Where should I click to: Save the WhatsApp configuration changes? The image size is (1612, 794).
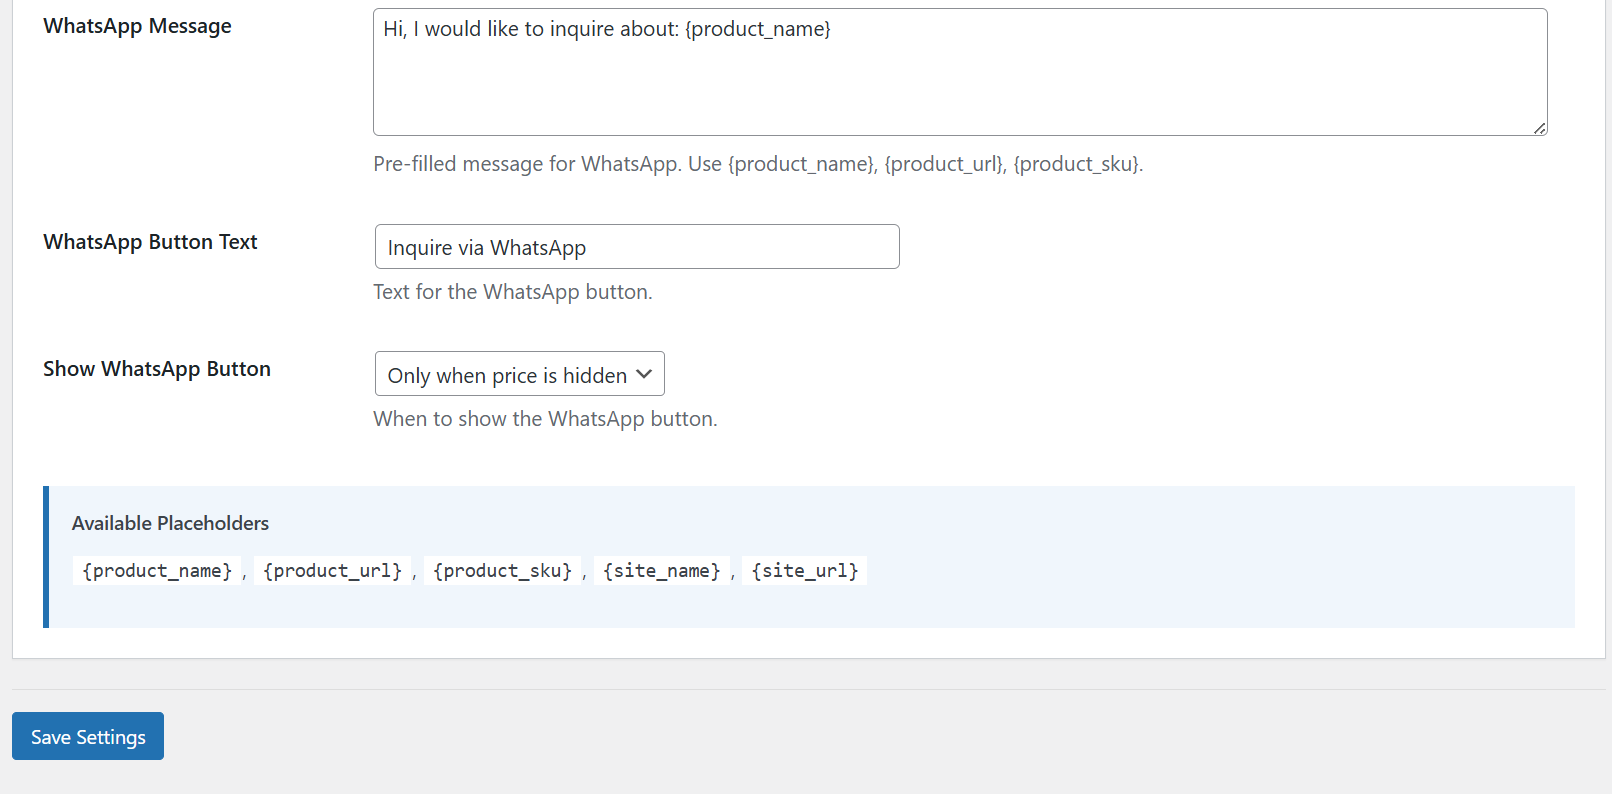[x=87, y=736]
